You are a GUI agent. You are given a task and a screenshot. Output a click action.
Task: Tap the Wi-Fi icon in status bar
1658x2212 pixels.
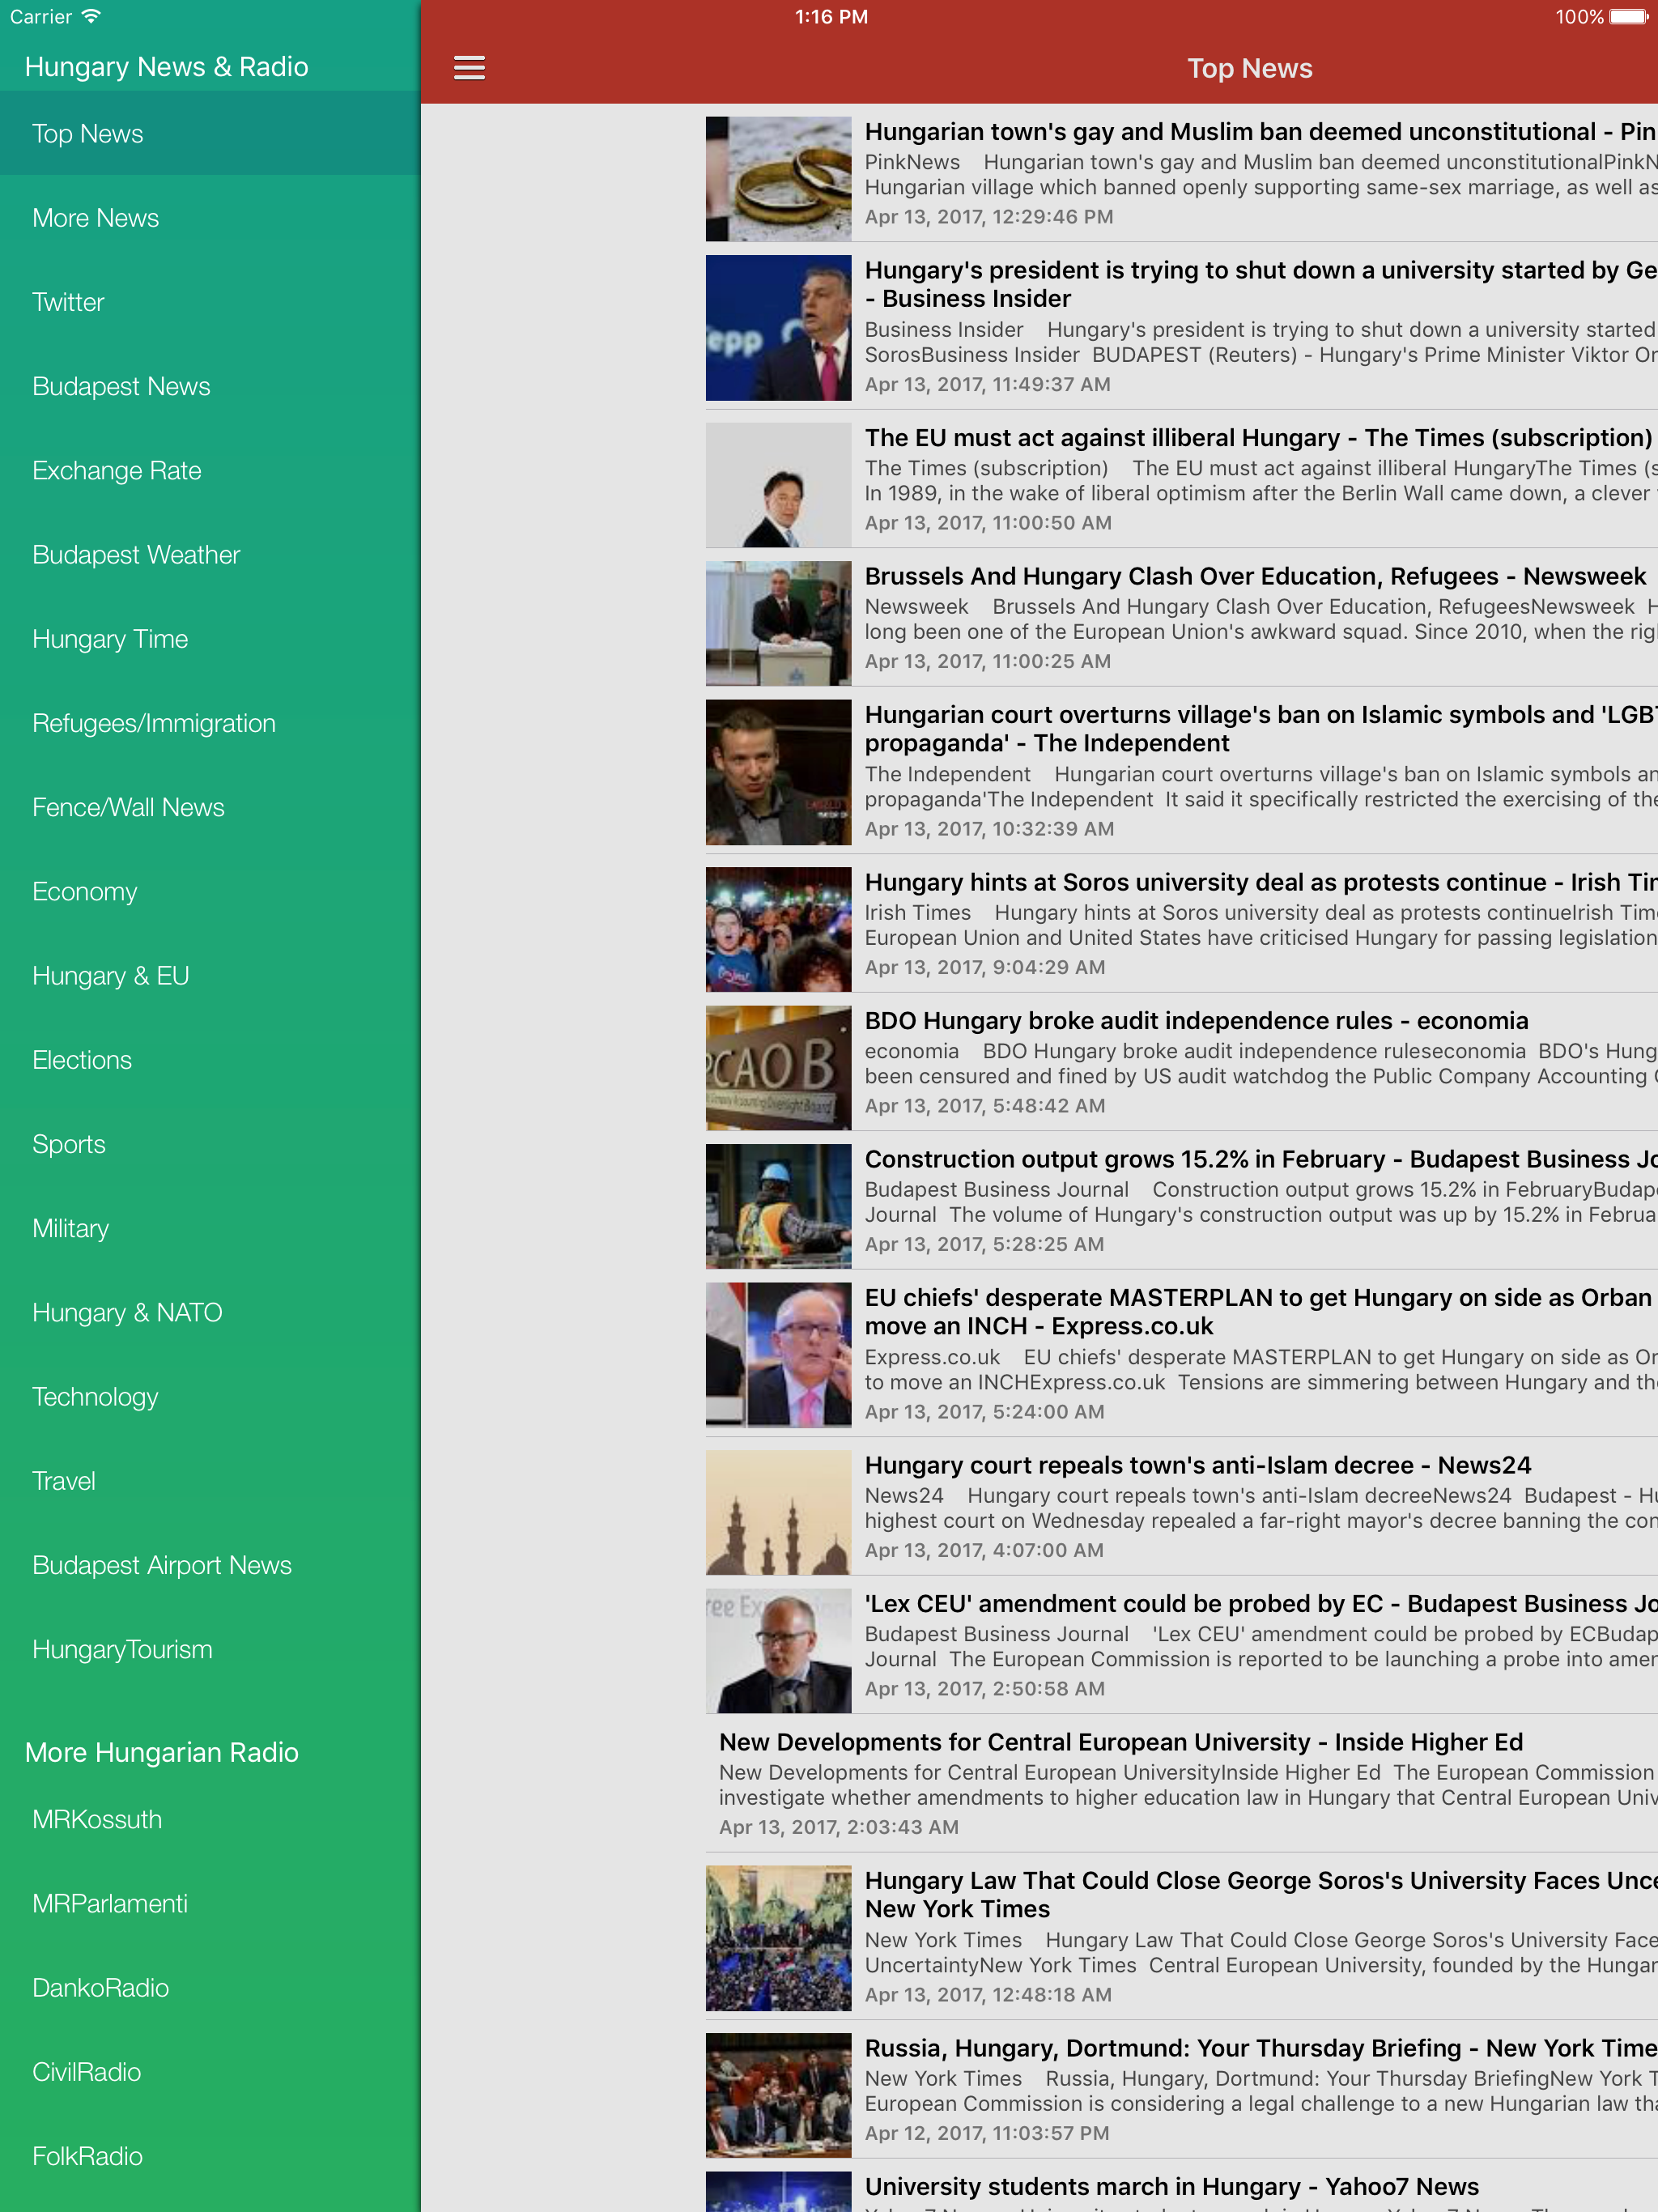pos(91,16)
